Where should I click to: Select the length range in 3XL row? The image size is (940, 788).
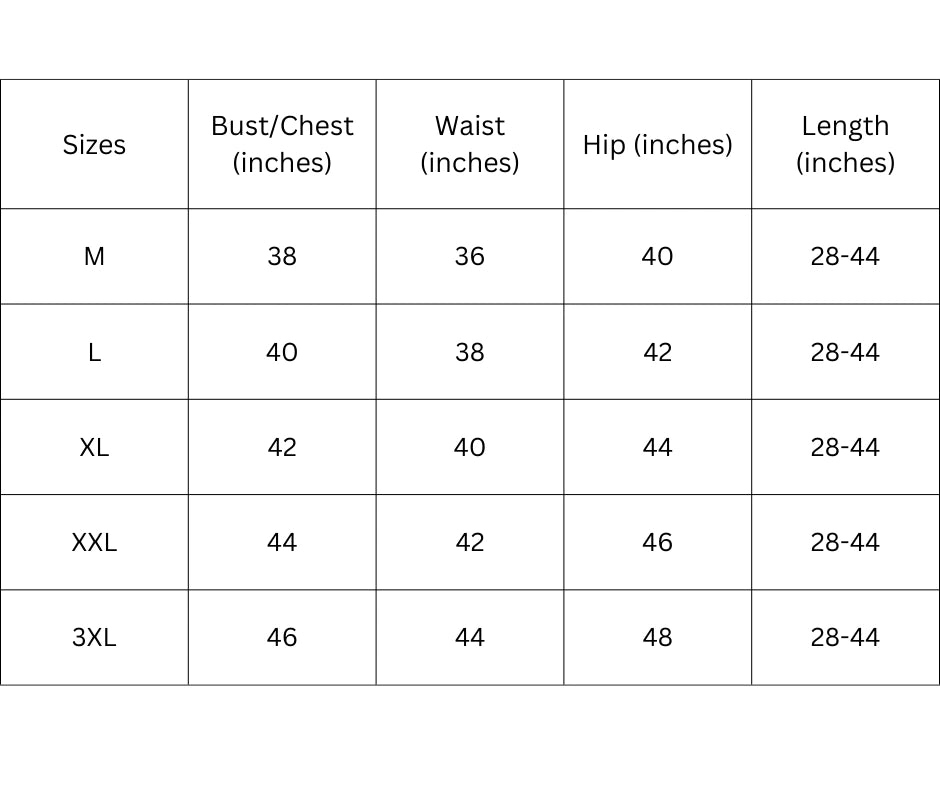(845, 637)
